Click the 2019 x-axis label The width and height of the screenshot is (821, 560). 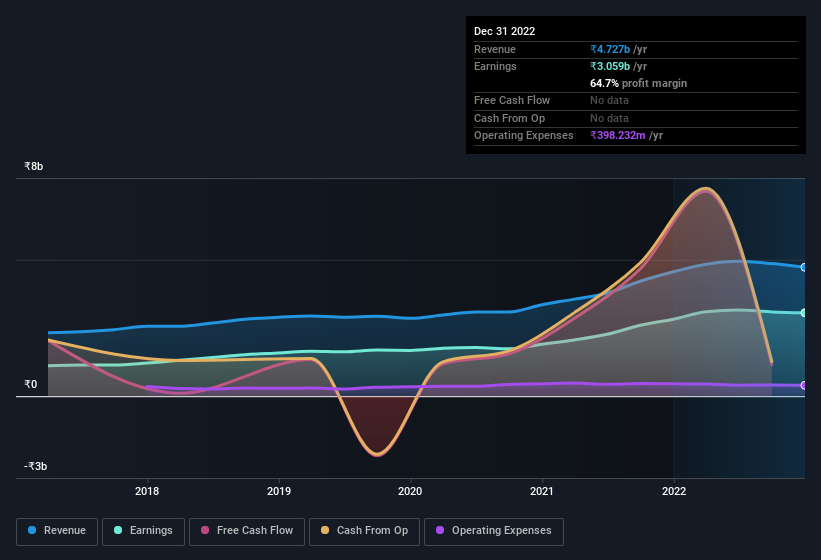[x=279, y=491]
